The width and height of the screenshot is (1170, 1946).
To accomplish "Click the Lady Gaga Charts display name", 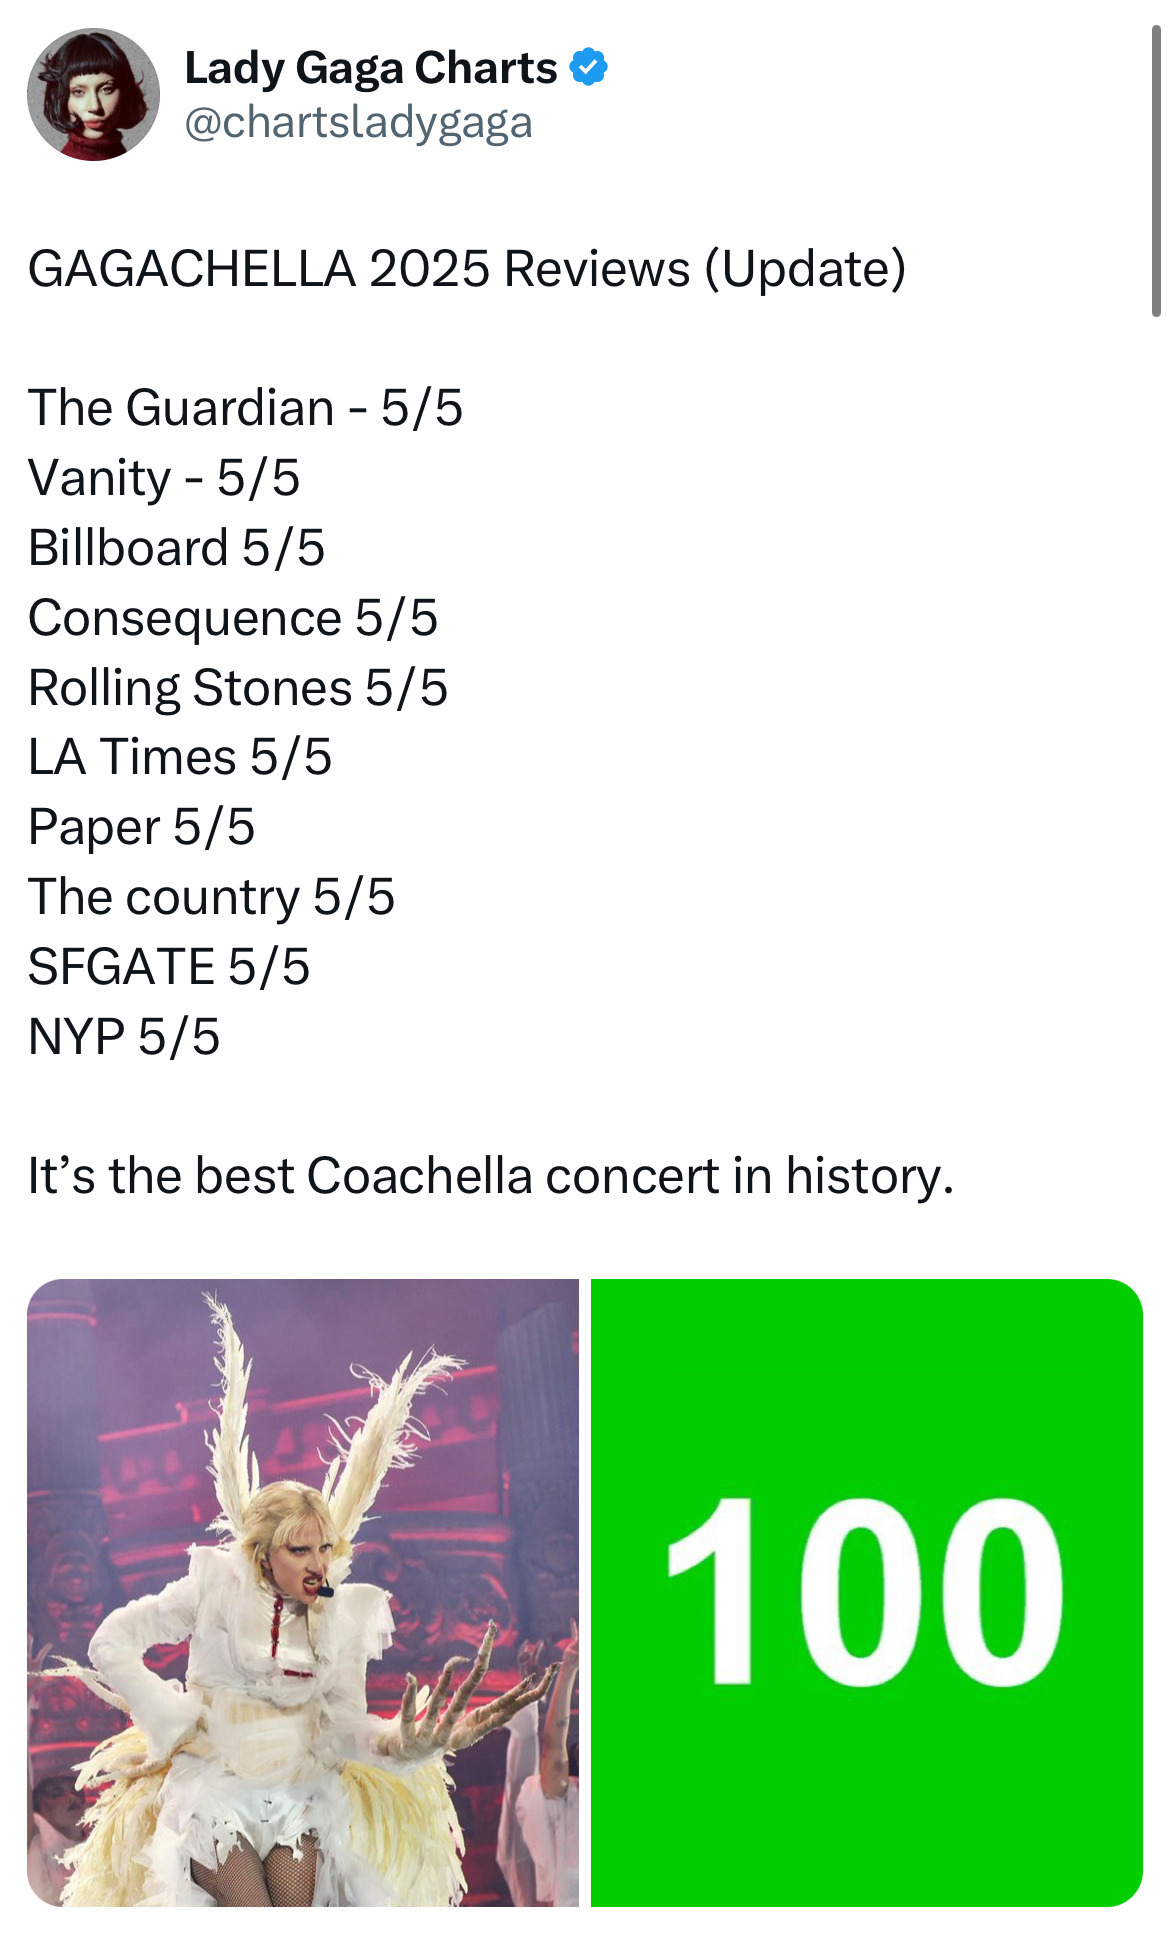I will coord(370,68).
